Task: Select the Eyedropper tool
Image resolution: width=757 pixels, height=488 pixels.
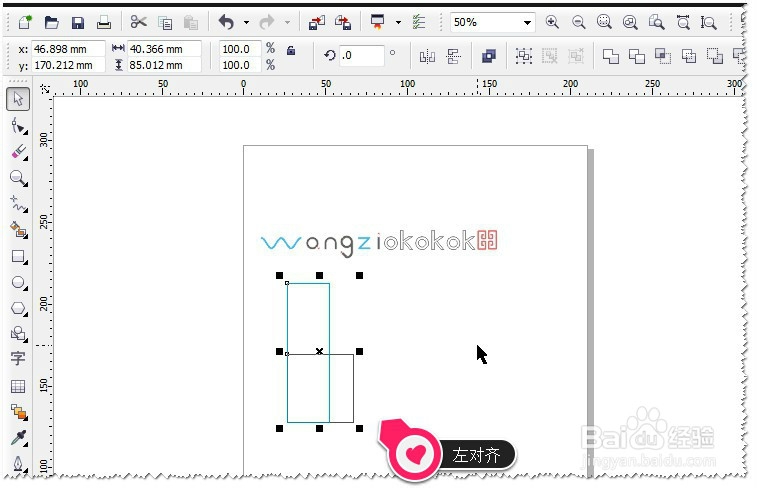Action: pyautogui.click(x=18, y=438)
